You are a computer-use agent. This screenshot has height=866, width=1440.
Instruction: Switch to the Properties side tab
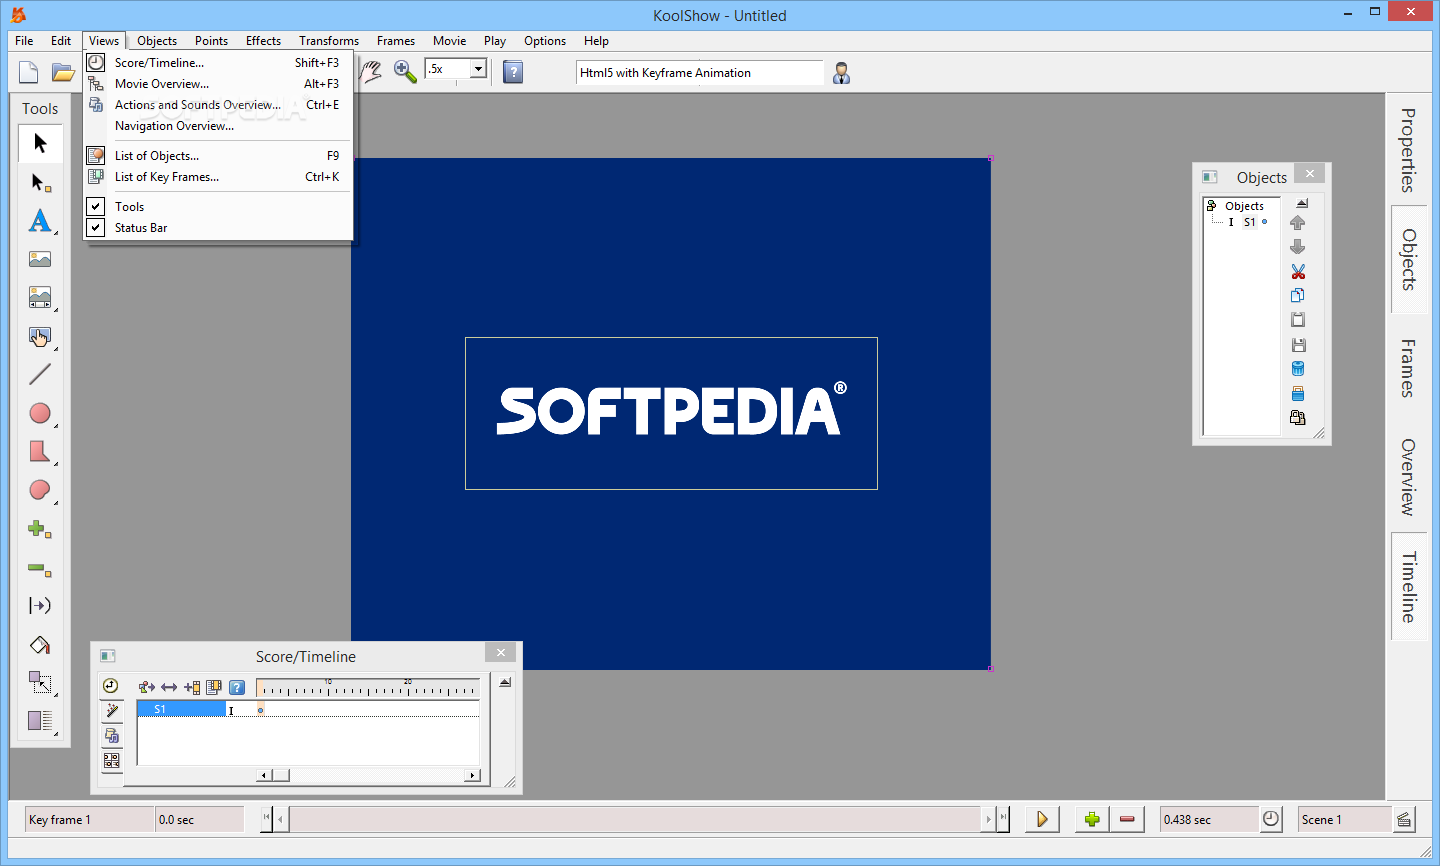[1407, 149]
